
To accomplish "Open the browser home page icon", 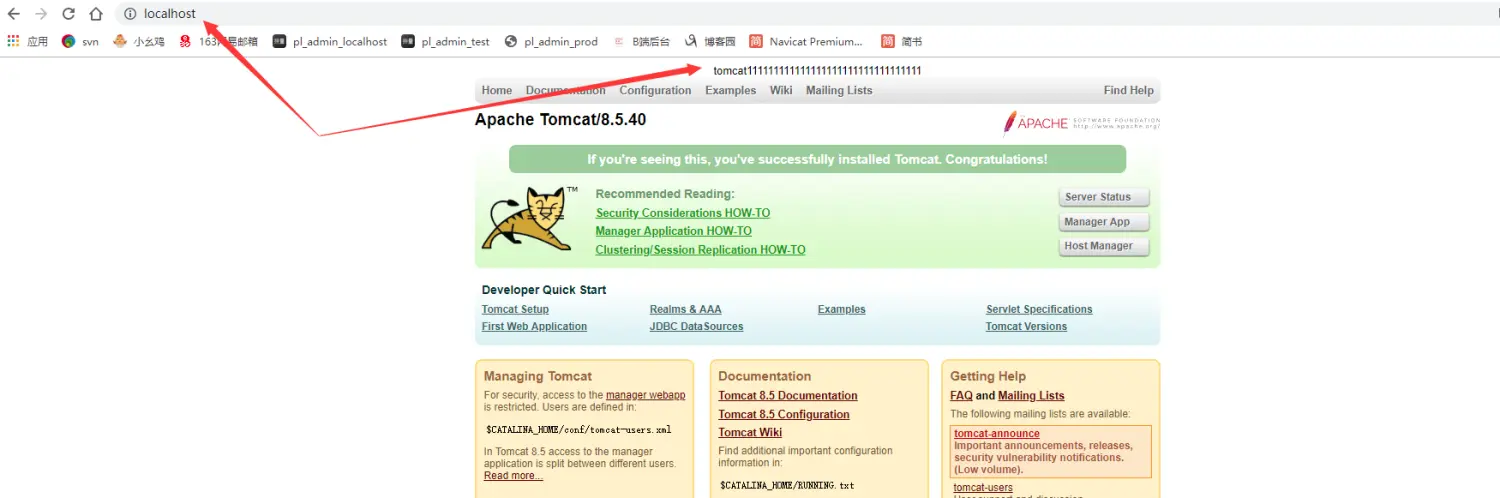I will coord(96,14).
